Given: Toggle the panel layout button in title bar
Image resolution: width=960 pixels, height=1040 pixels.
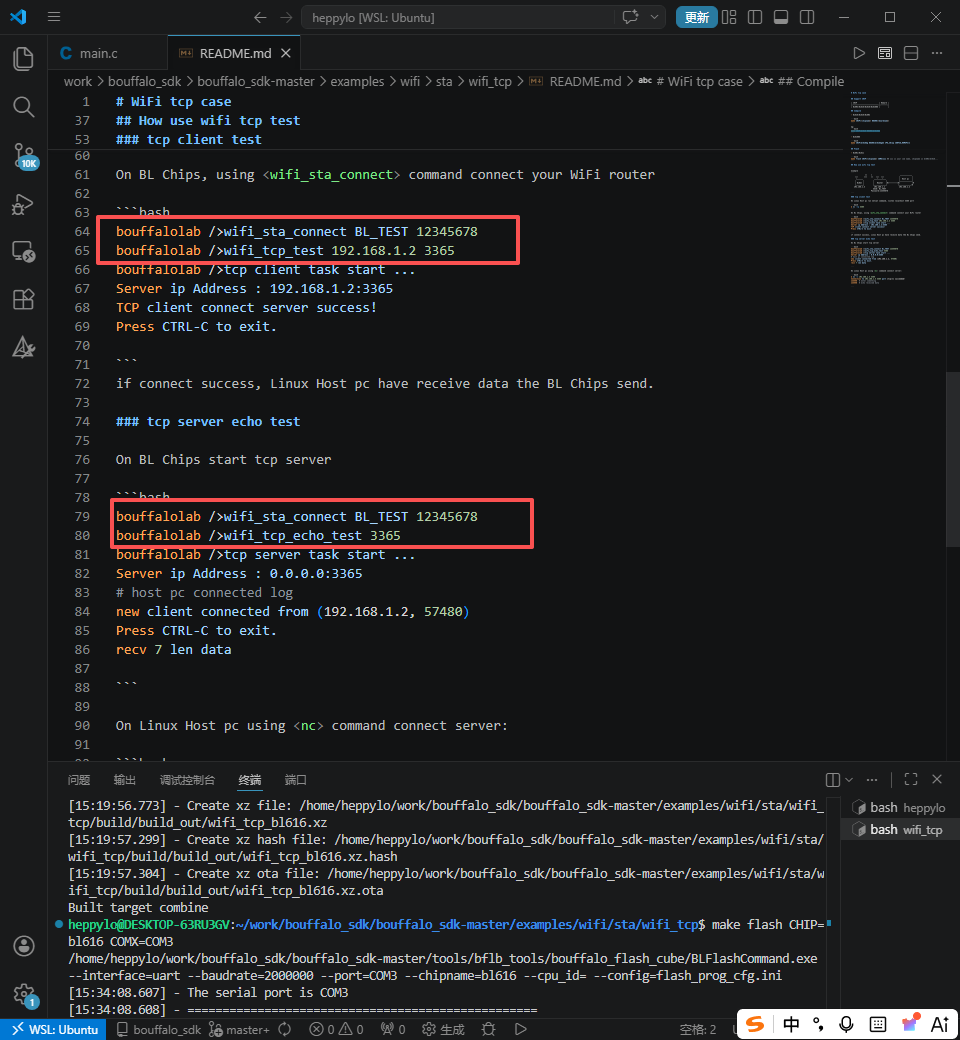Looking at the screenshot, I should (781, 17).
